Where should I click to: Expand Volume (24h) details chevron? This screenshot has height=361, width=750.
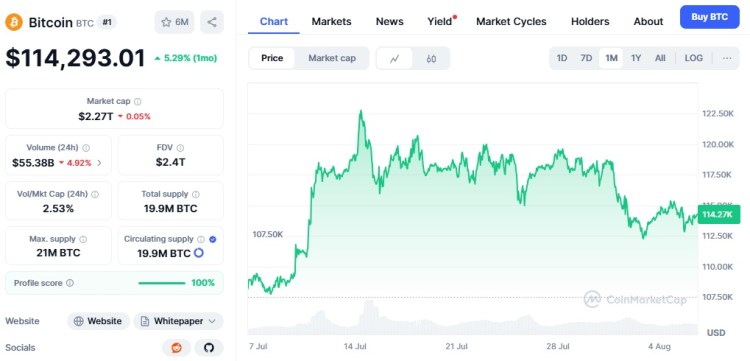[x=99, y=163]
